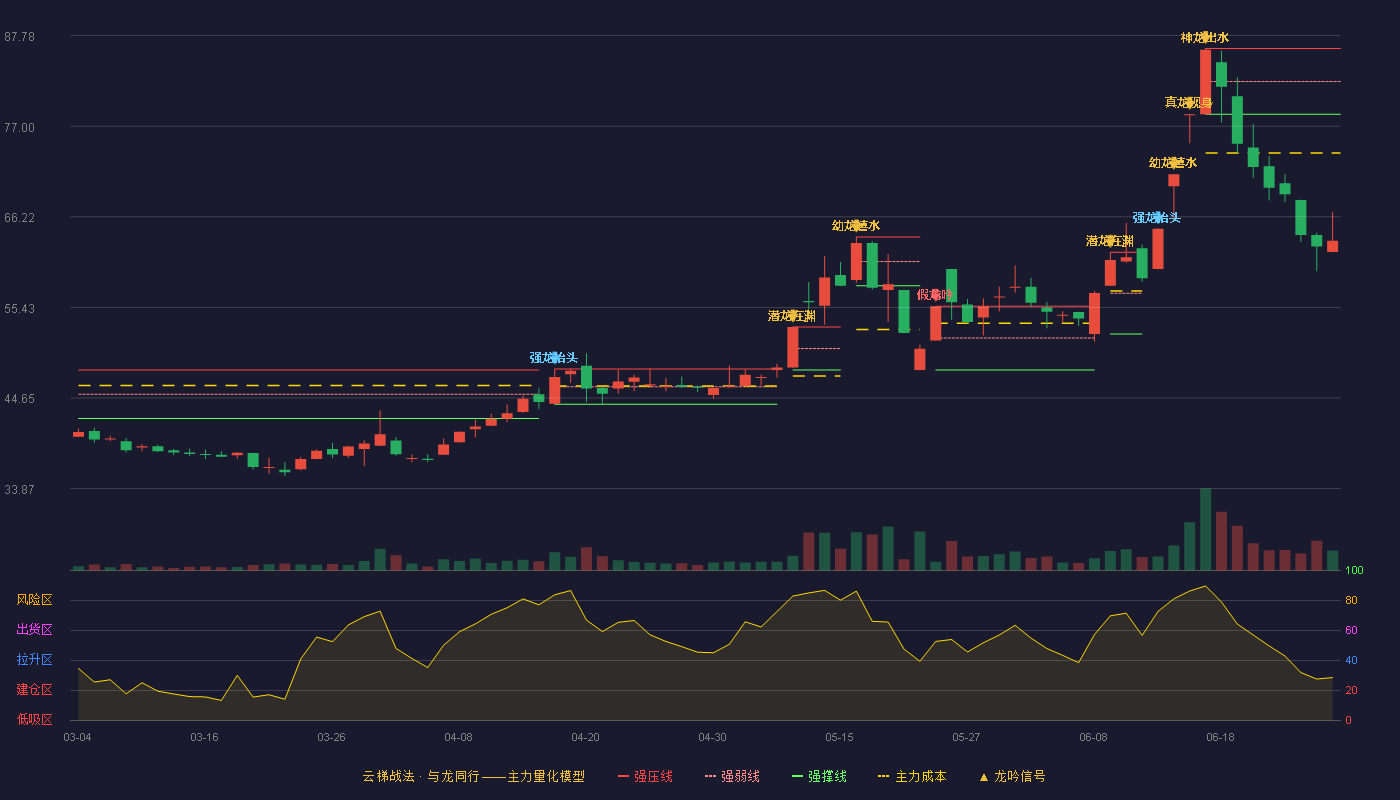Screen dimensions: 1400x800
Task: Click the 03-26 date axis label
Action: (x=331, y=737)
